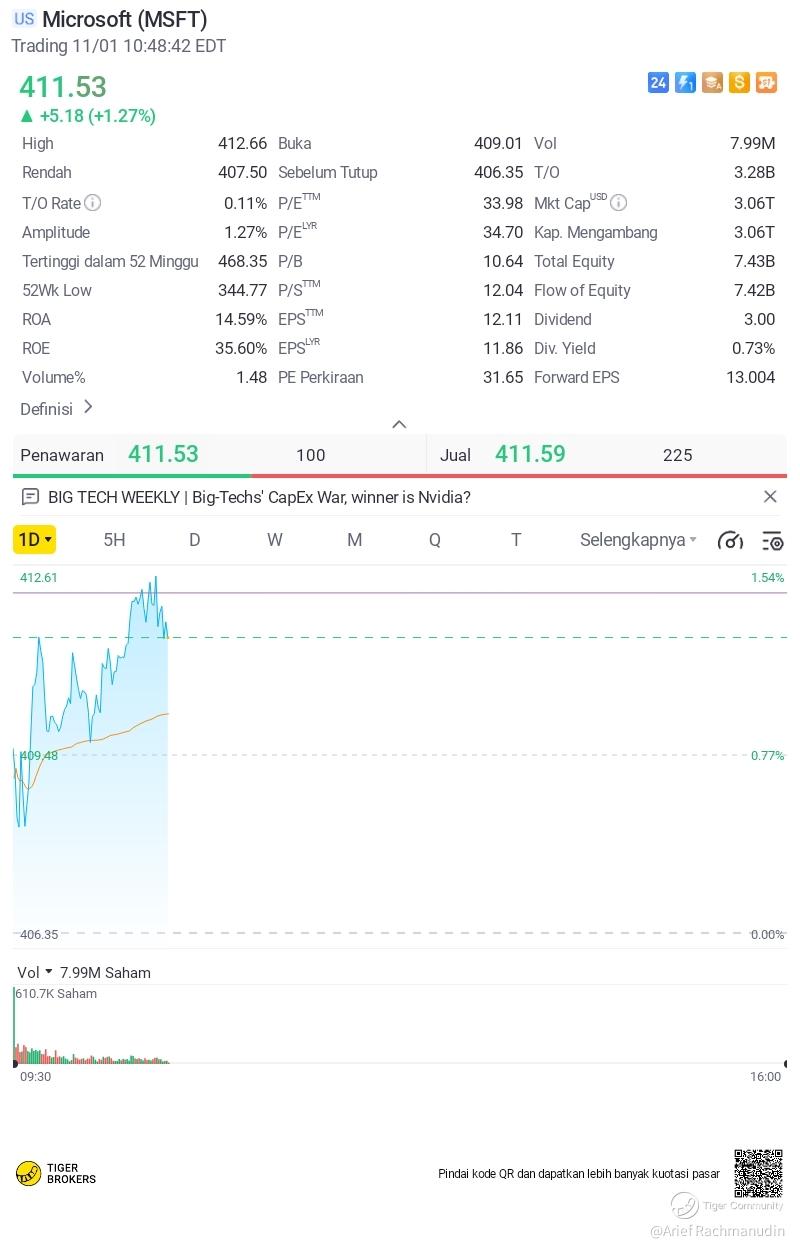Dismiss the BIG TECH WEEKLY banner

[770, 497]
